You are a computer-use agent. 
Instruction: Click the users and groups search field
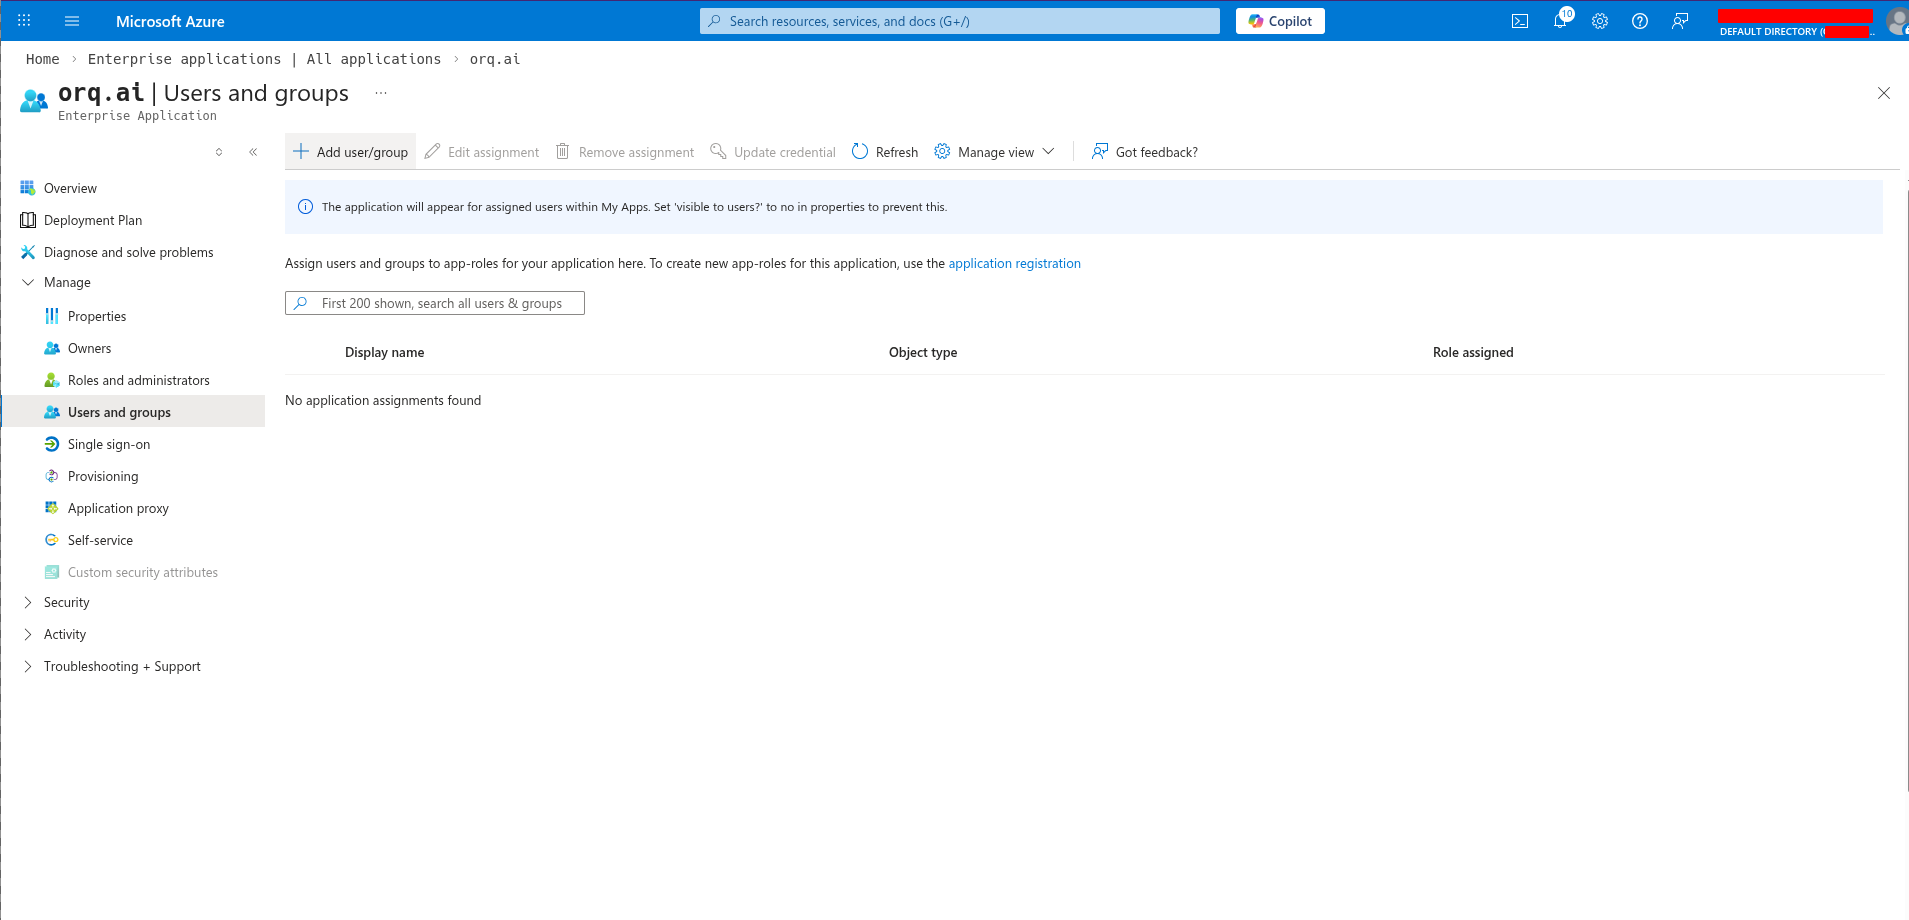point(434,302)
